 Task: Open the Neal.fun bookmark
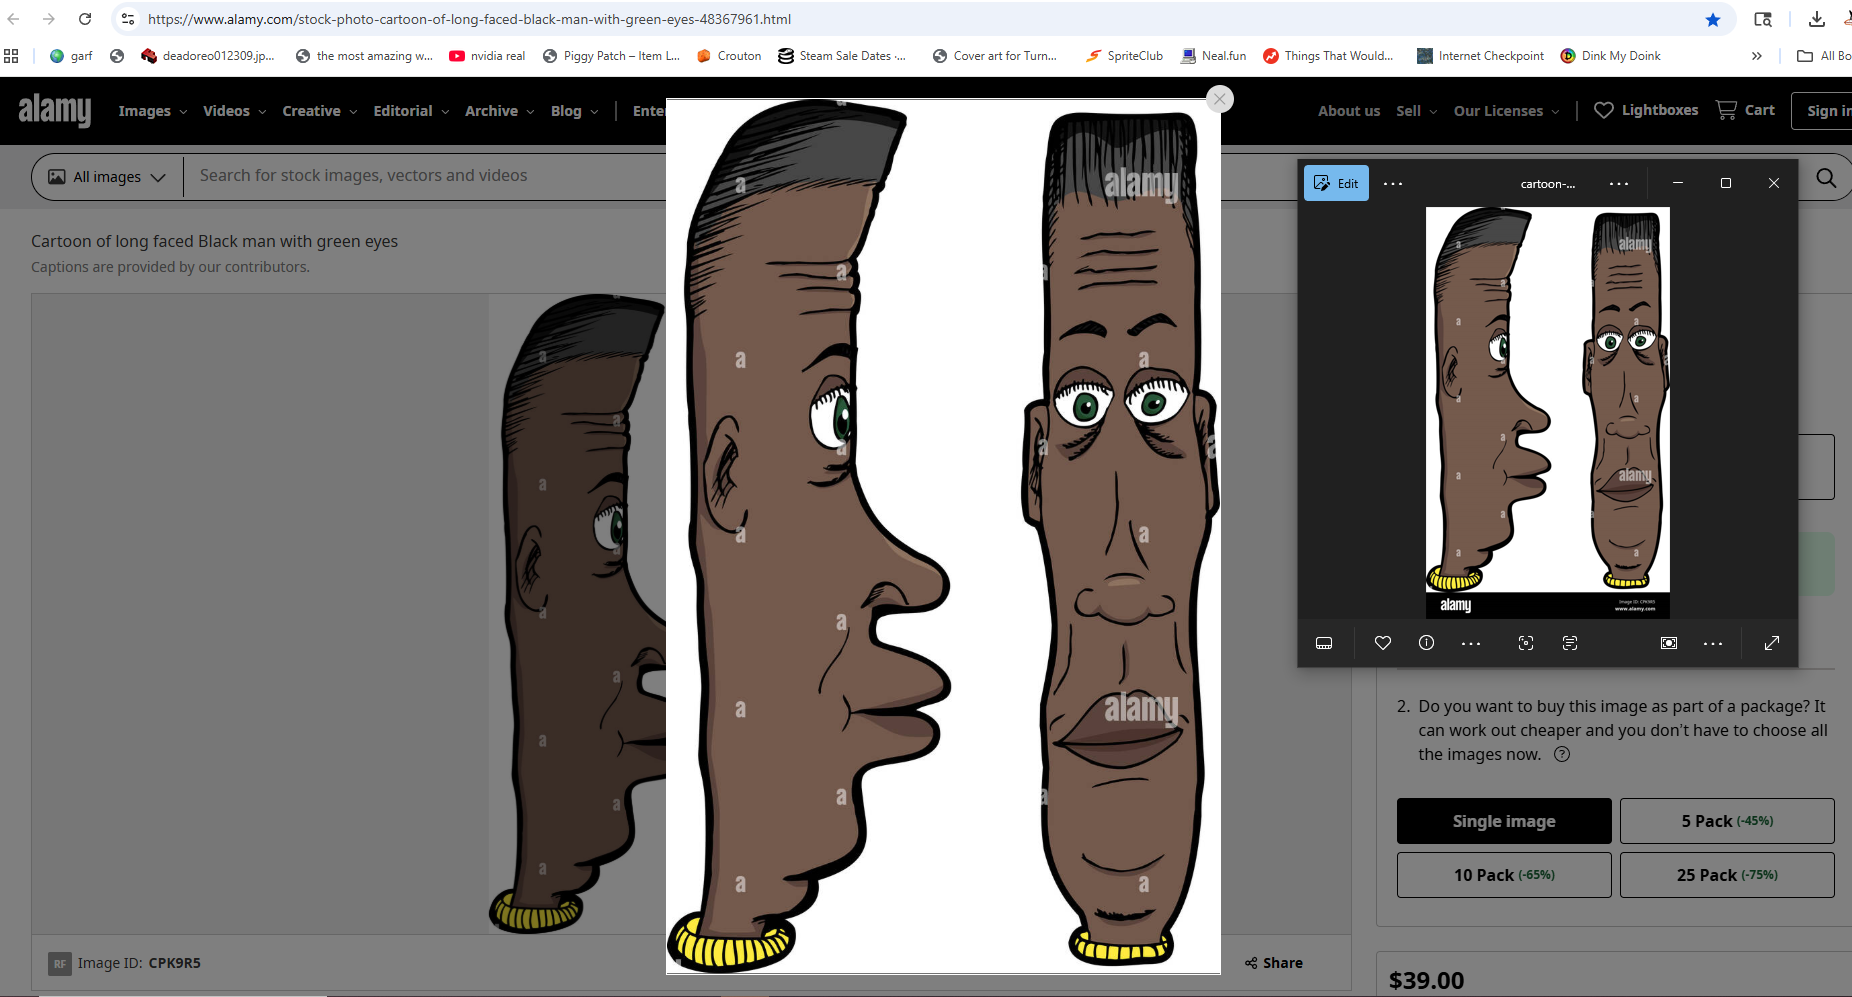1213,56
